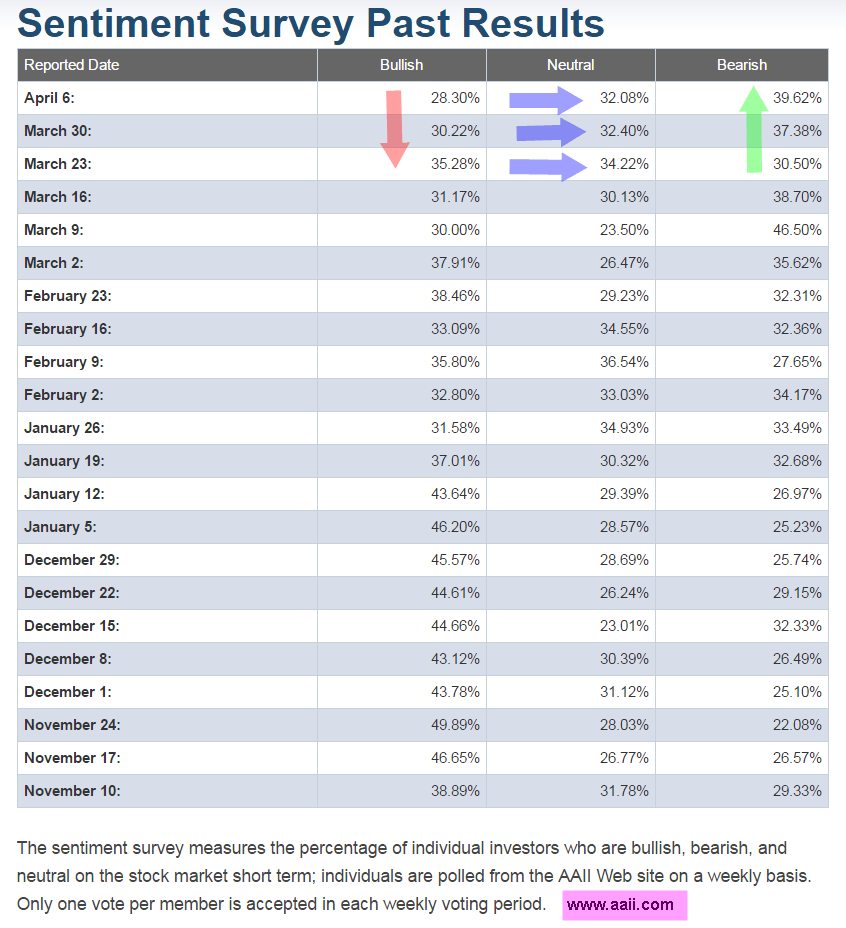Image resolution: width=846 pixels, height=928 pixels.
Task: Select the November 10 row label
Action: 72,791
